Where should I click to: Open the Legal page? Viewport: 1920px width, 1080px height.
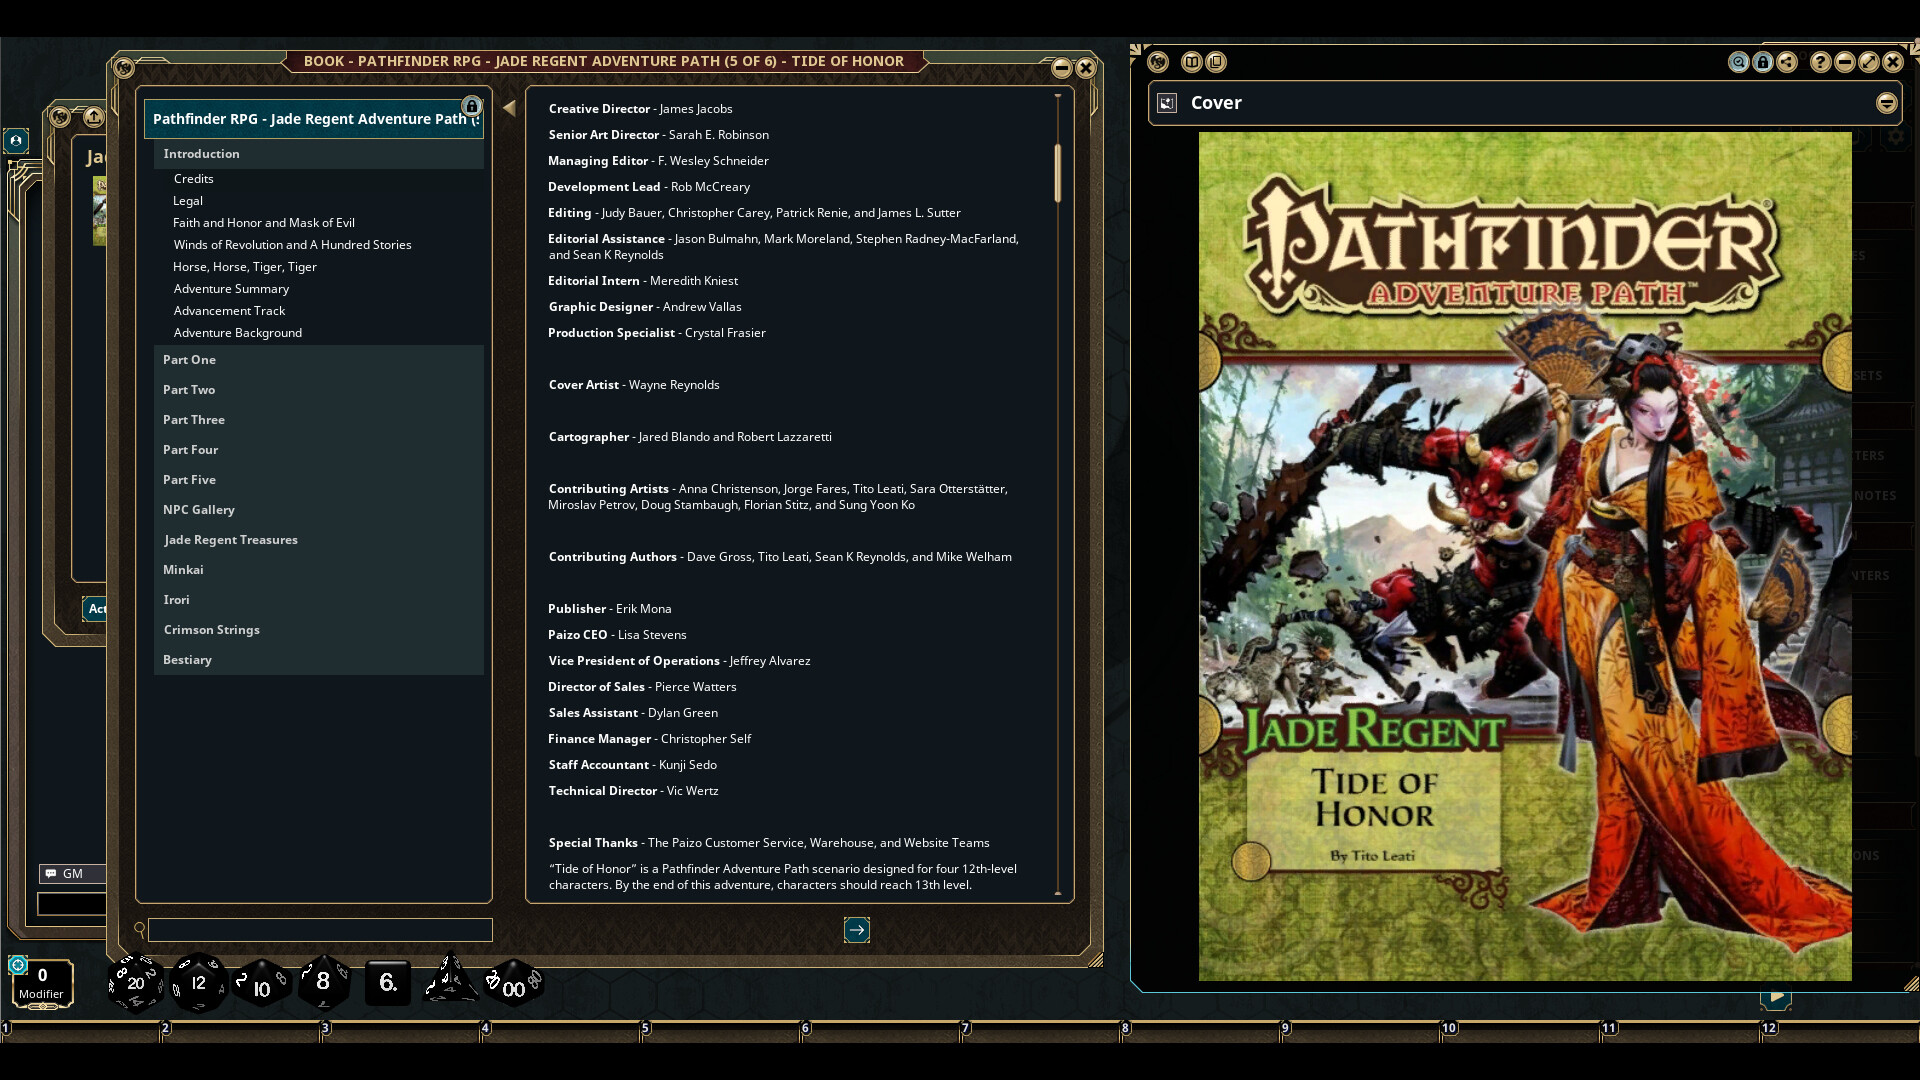pyautogui.click(x=188, y=201)
